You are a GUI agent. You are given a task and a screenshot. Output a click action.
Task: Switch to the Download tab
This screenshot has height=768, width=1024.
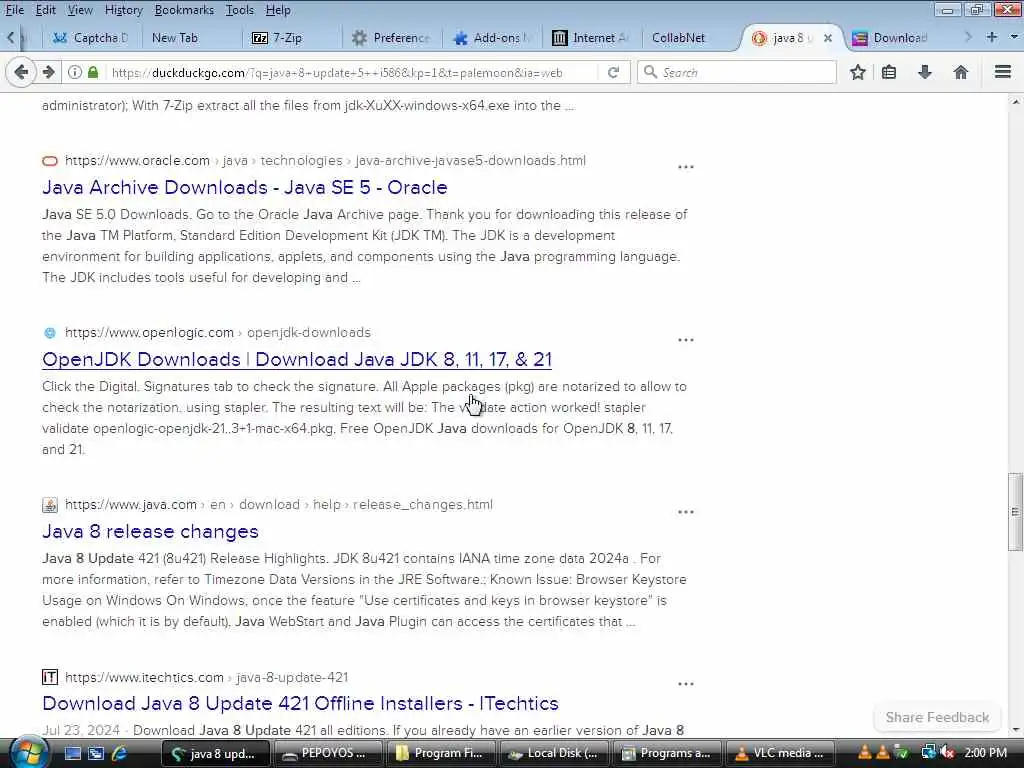[900, 38]
